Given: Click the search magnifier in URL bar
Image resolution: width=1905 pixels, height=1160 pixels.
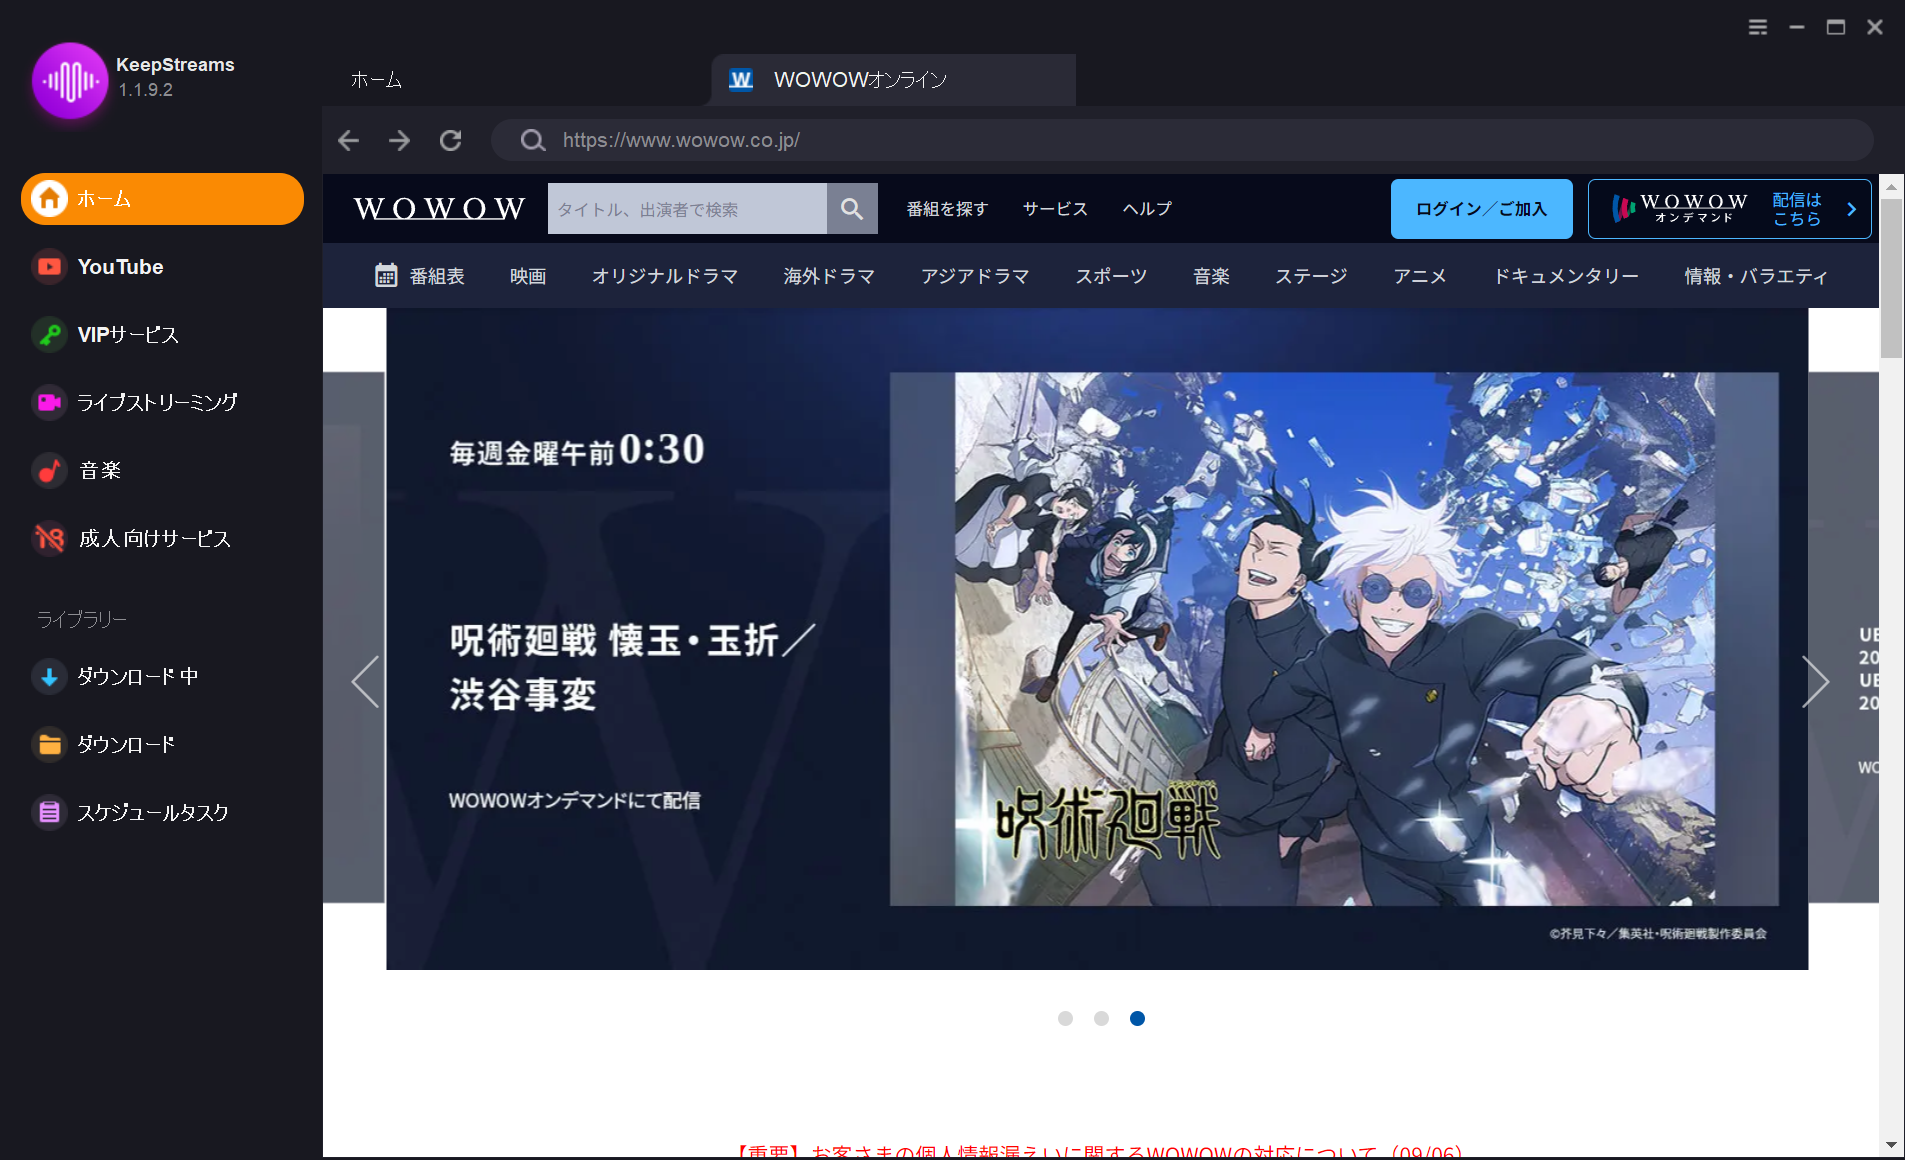Looking at the screenshot, I should pyautogui.click(x=533, y=140).
